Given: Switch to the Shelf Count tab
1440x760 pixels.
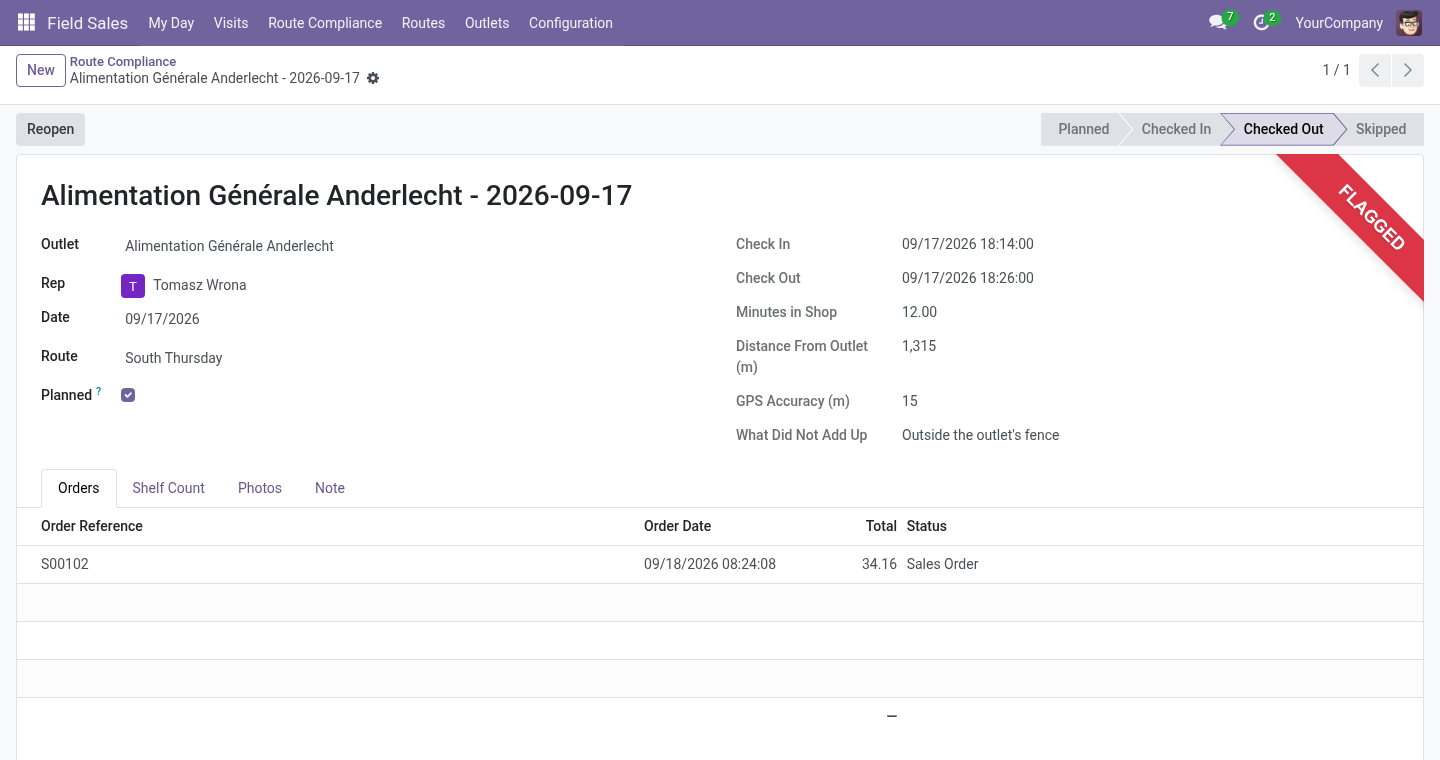Looking at the screenshot, I should (x=168, y=488).
